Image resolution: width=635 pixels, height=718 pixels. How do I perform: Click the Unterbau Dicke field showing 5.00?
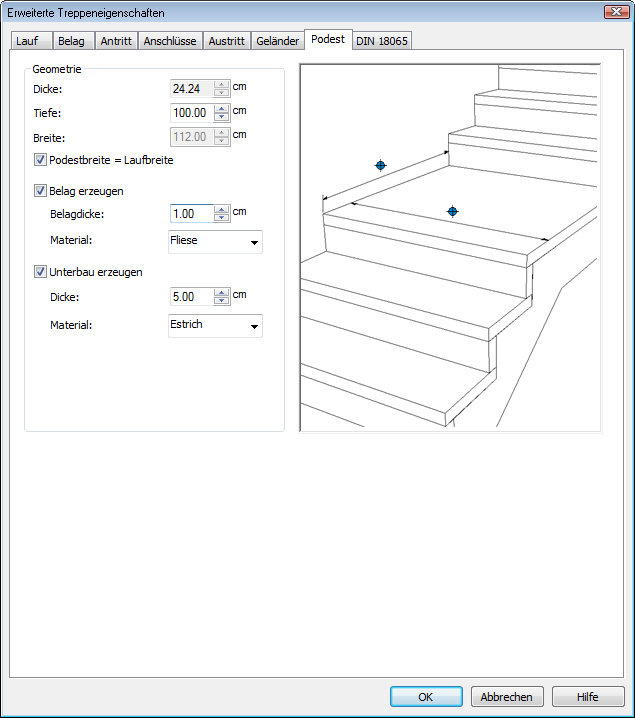tap(191, 297)
